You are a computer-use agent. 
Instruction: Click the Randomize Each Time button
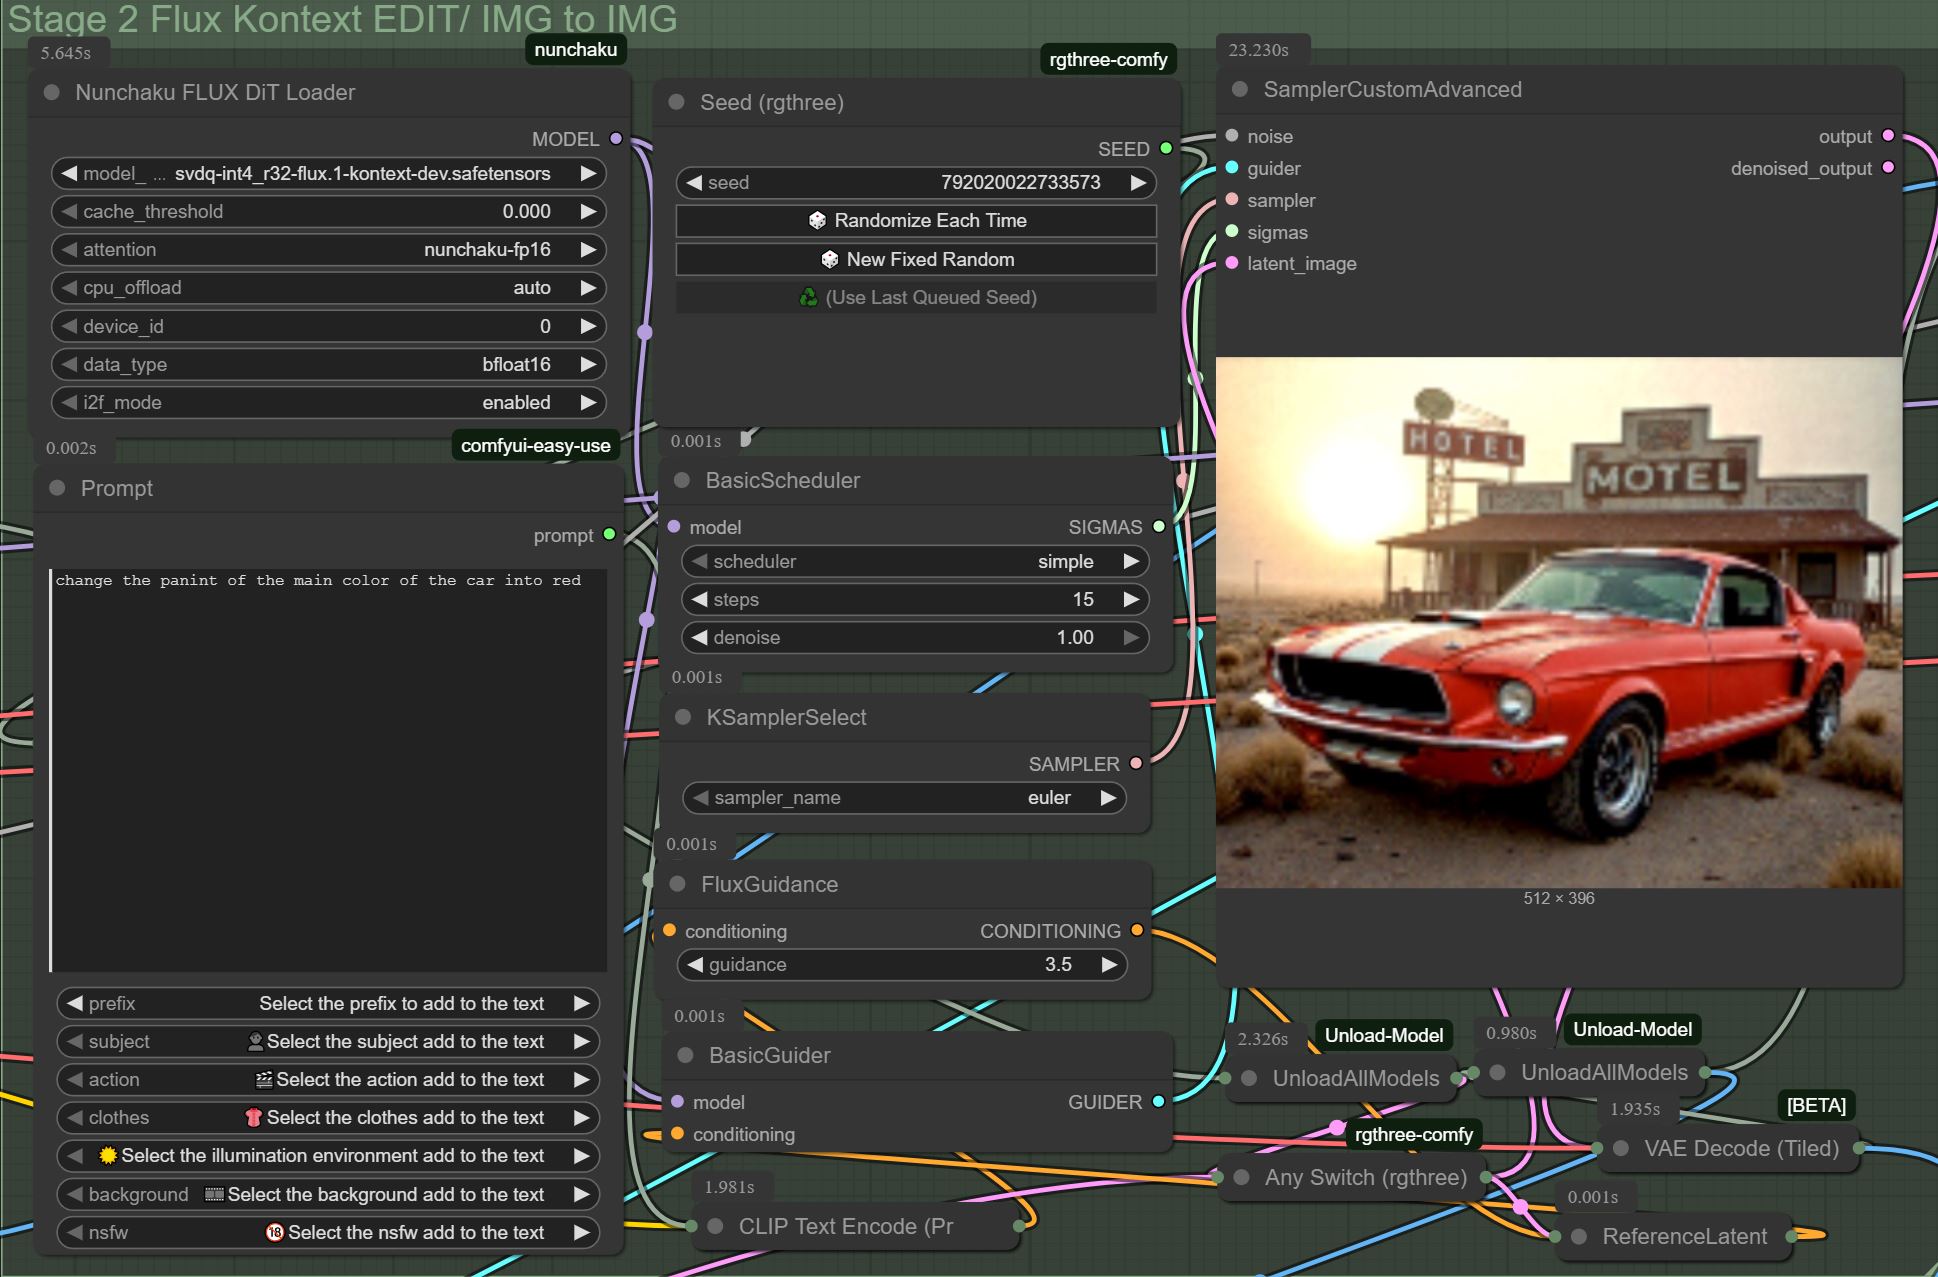916,220
